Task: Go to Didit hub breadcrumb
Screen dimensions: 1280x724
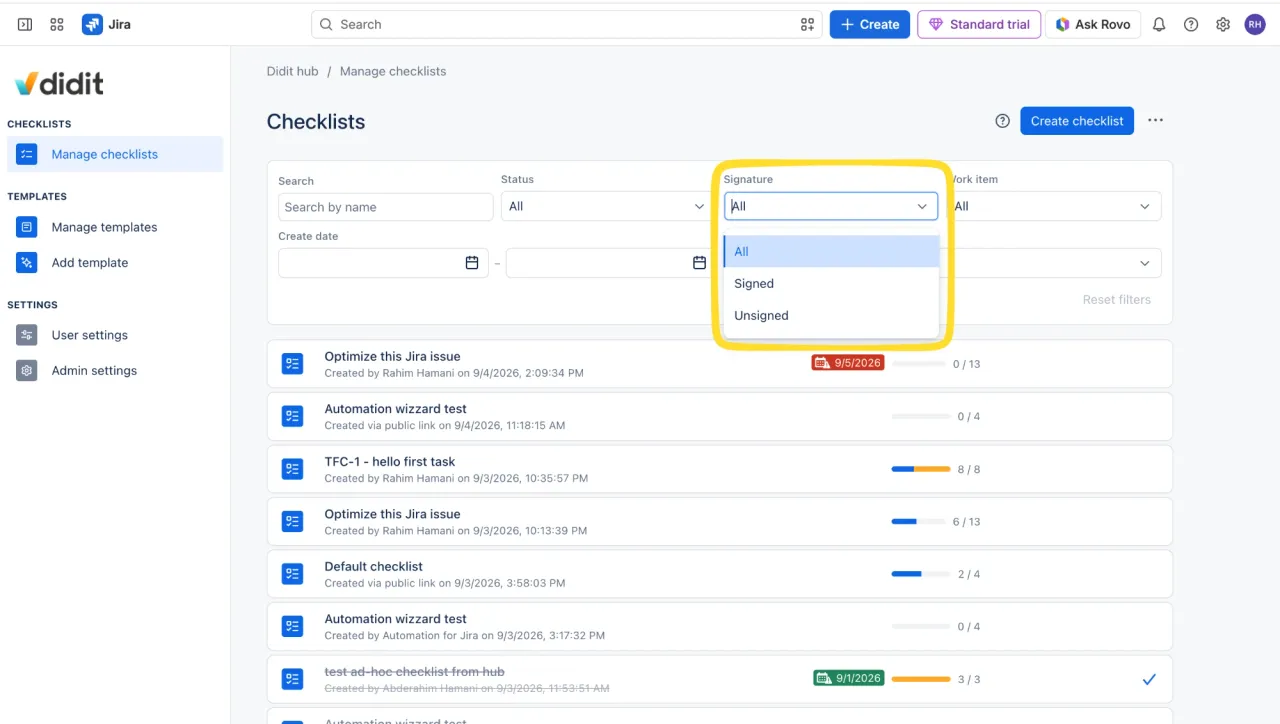Action: 292,72
